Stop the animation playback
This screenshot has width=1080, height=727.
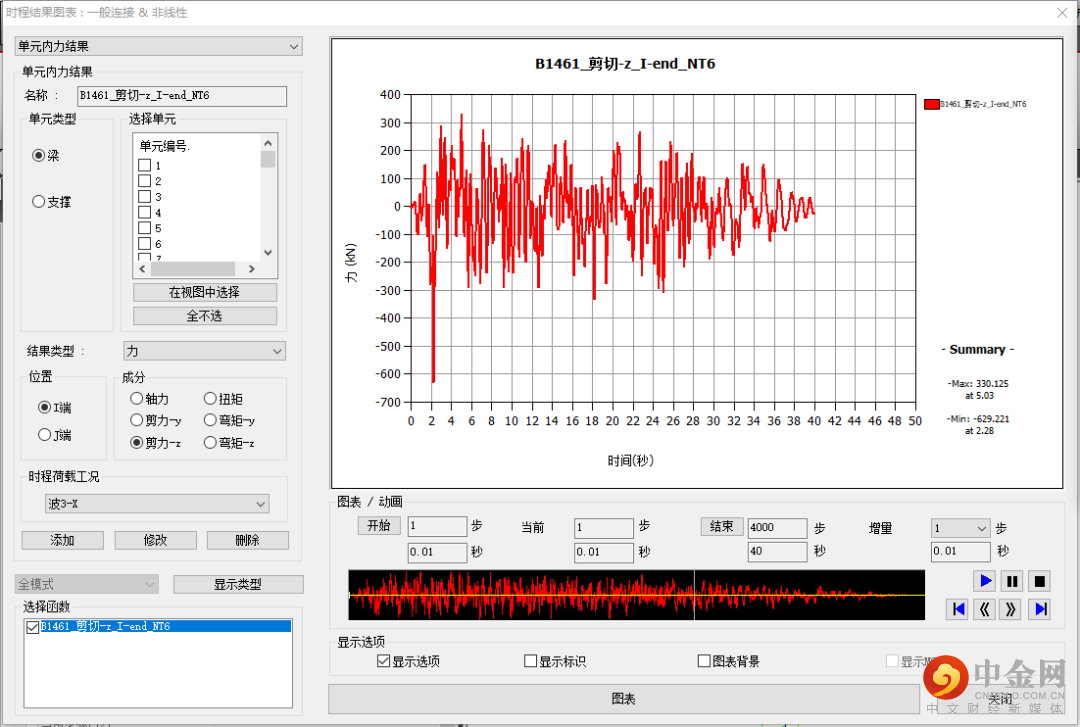[x=1040, y=581]
